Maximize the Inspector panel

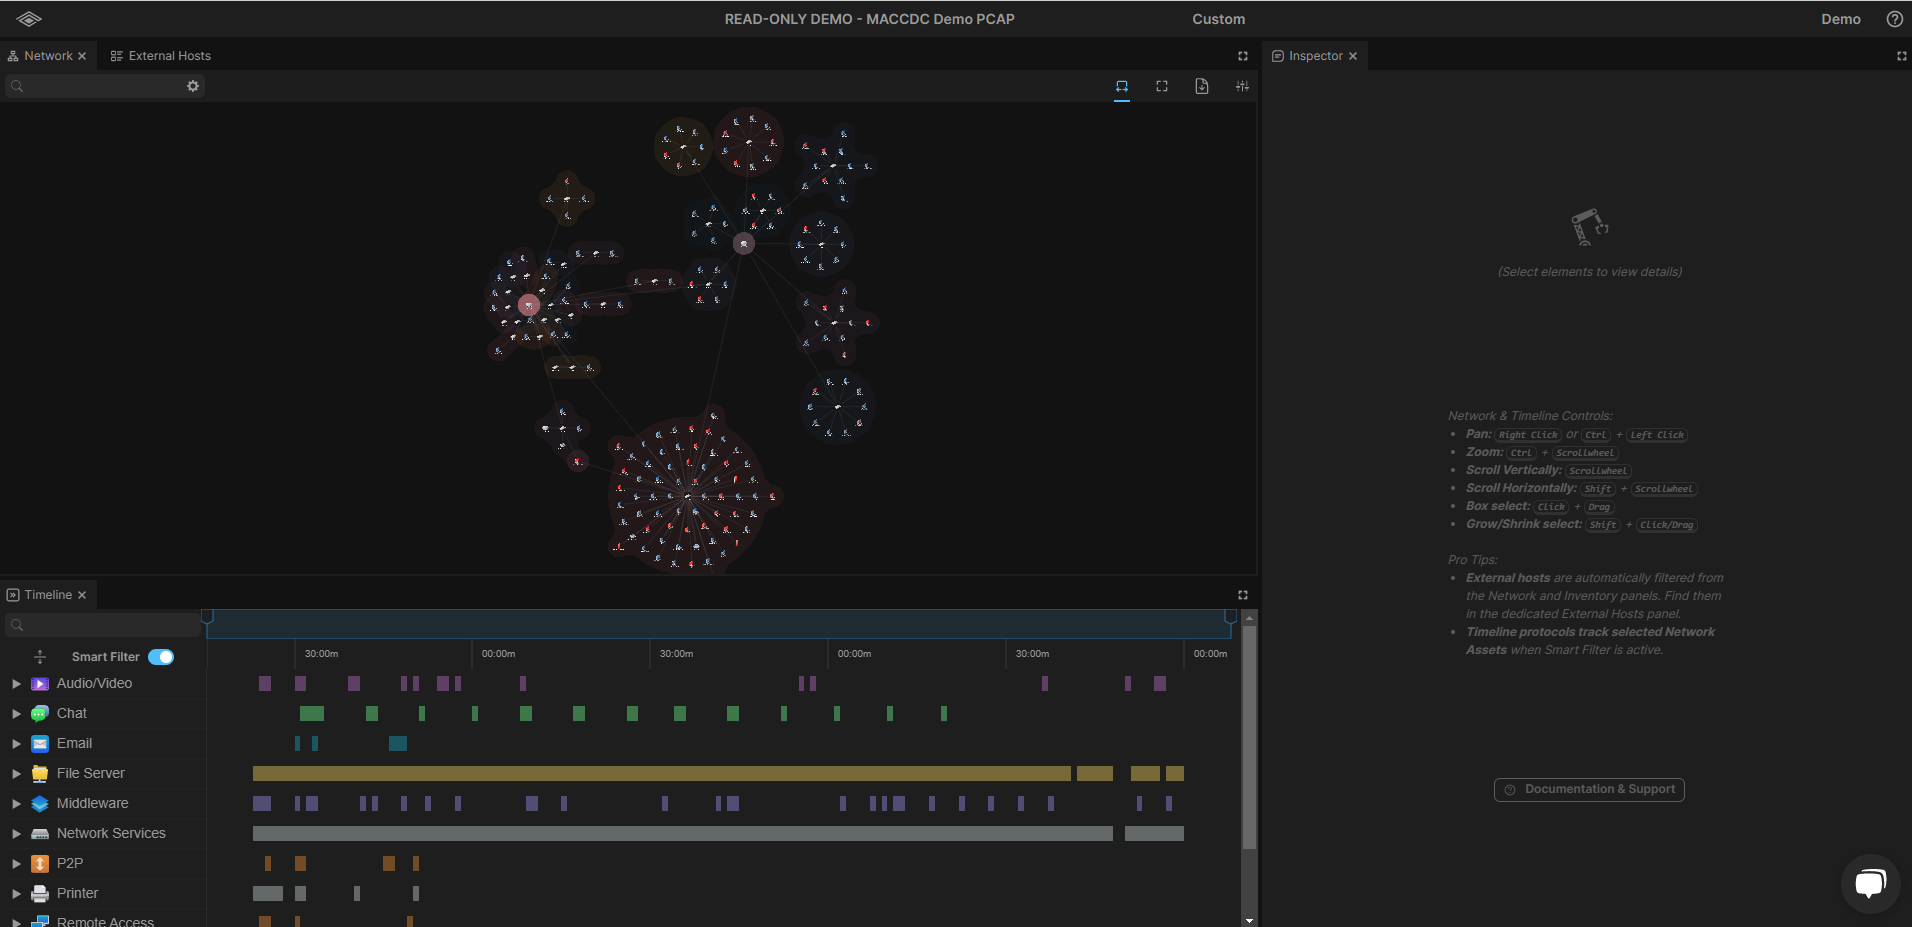coord(1901,56)
